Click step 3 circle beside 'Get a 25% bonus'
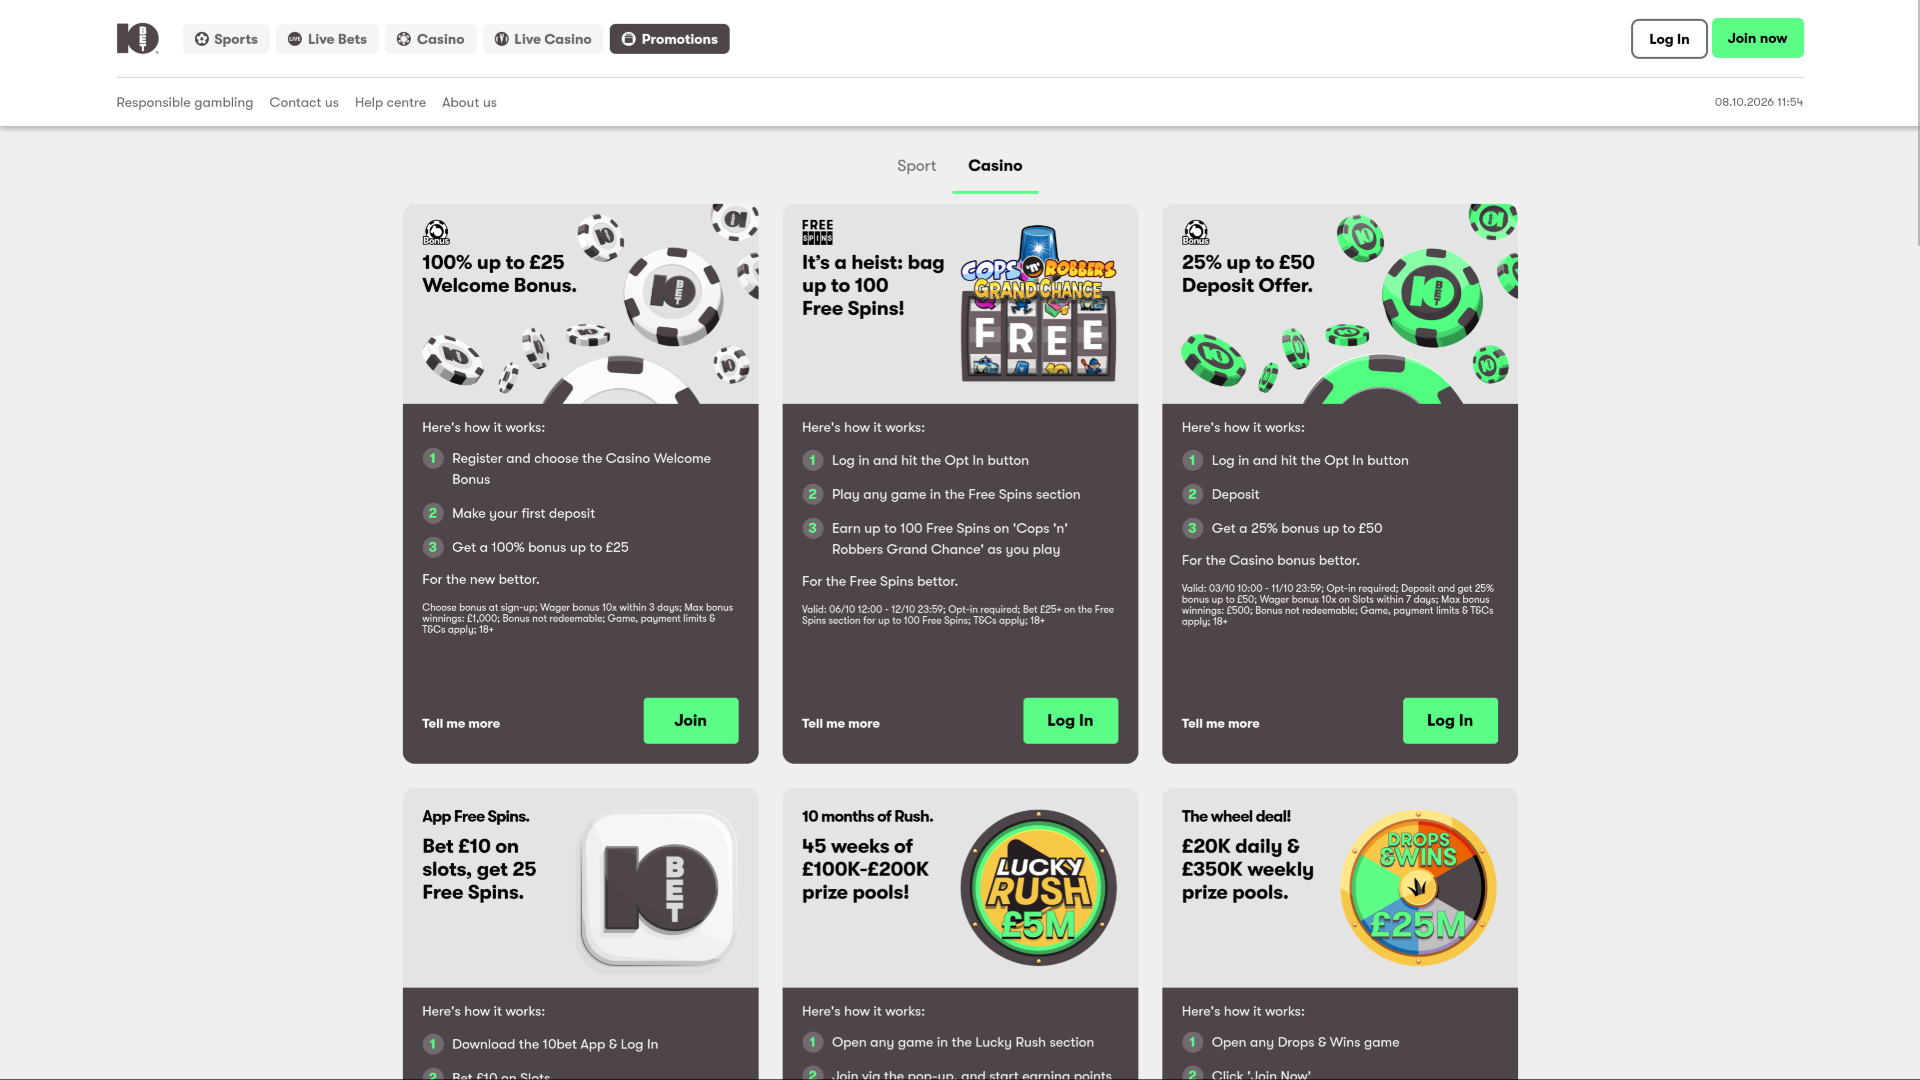This screenshot has height=1080, width=1920. pyautogui.click(x=1192, y=529)
